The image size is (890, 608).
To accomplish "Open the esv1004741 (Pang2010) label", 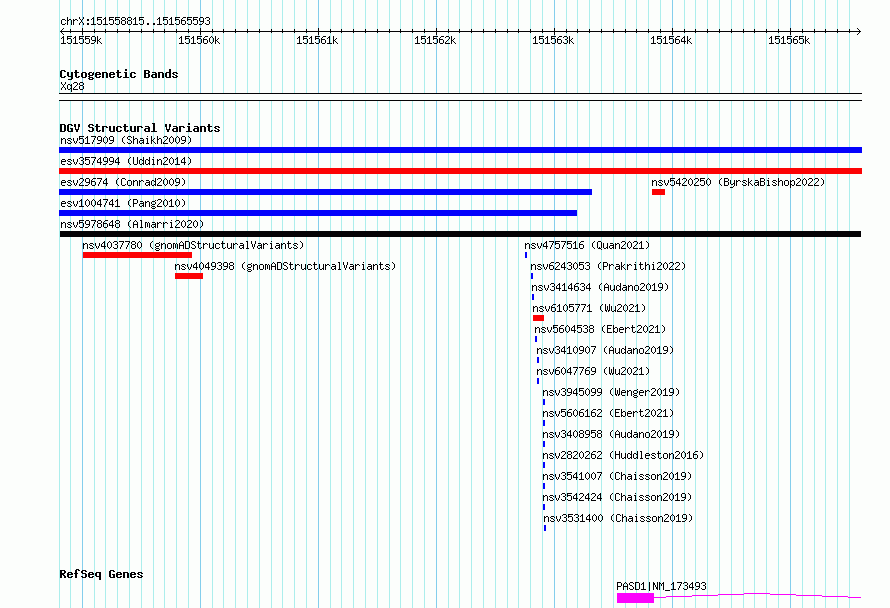I will [123, 203].
